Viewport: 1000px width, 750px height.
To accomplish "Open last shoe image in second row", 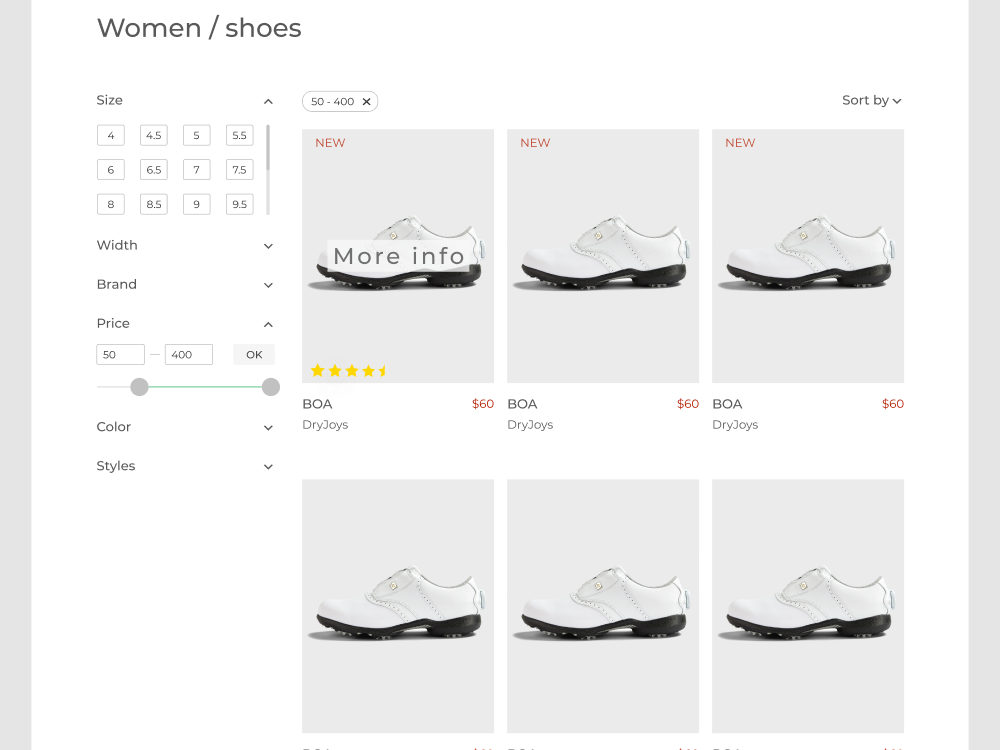I will (x=808, y=606).
